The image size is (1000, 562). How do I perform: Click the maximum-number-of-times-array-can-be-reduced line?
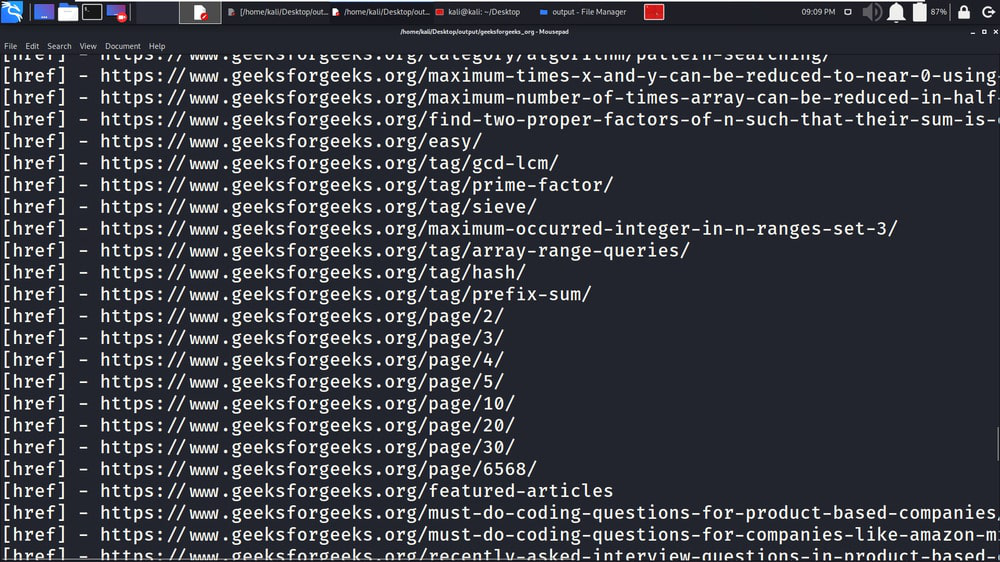pyautogui.click(x=500, y=97)
